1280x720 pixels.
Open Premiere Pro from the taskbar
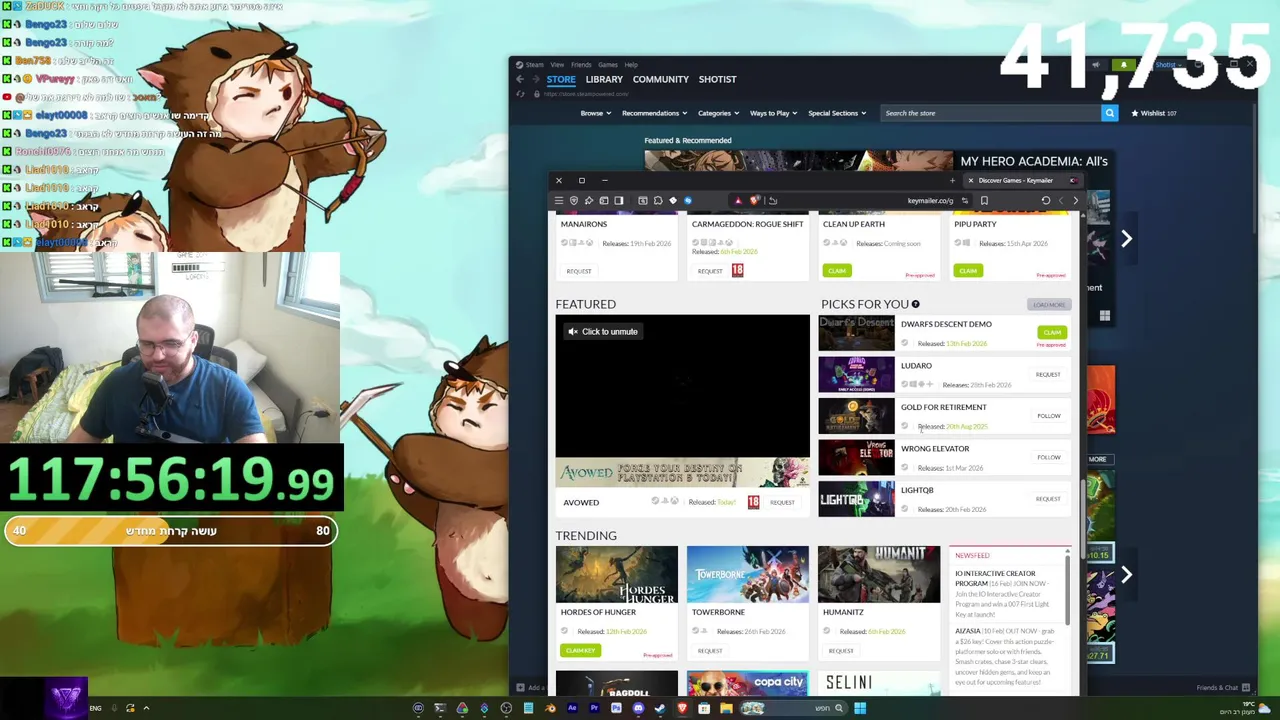pos(594,708)
